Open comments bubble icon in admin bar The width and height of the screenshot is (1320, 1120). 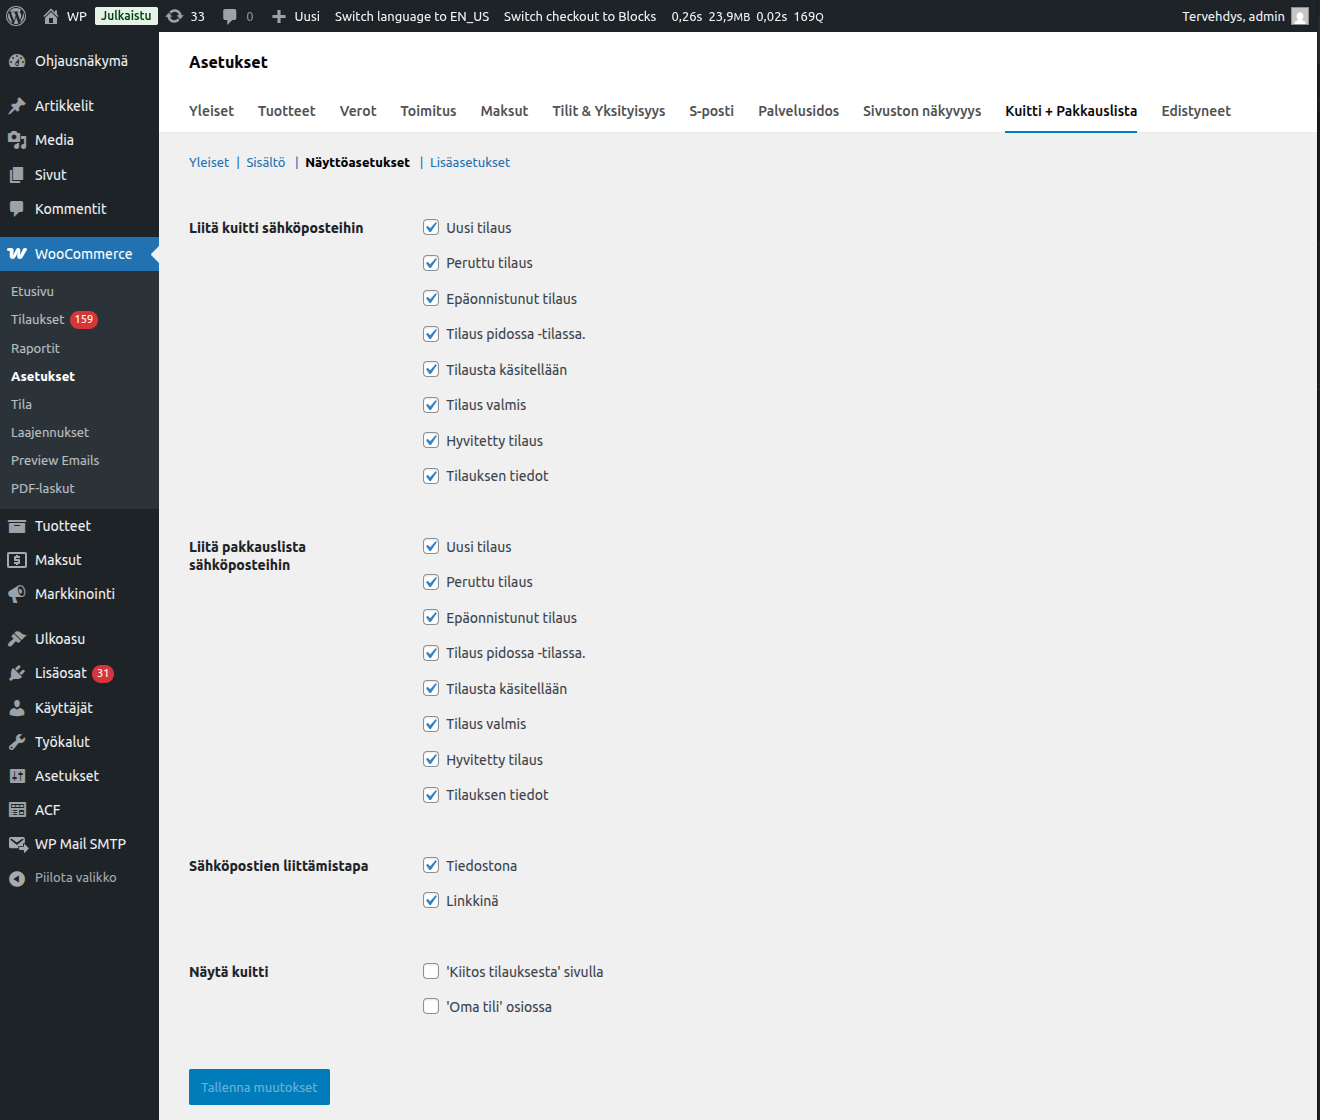(230, 16)
